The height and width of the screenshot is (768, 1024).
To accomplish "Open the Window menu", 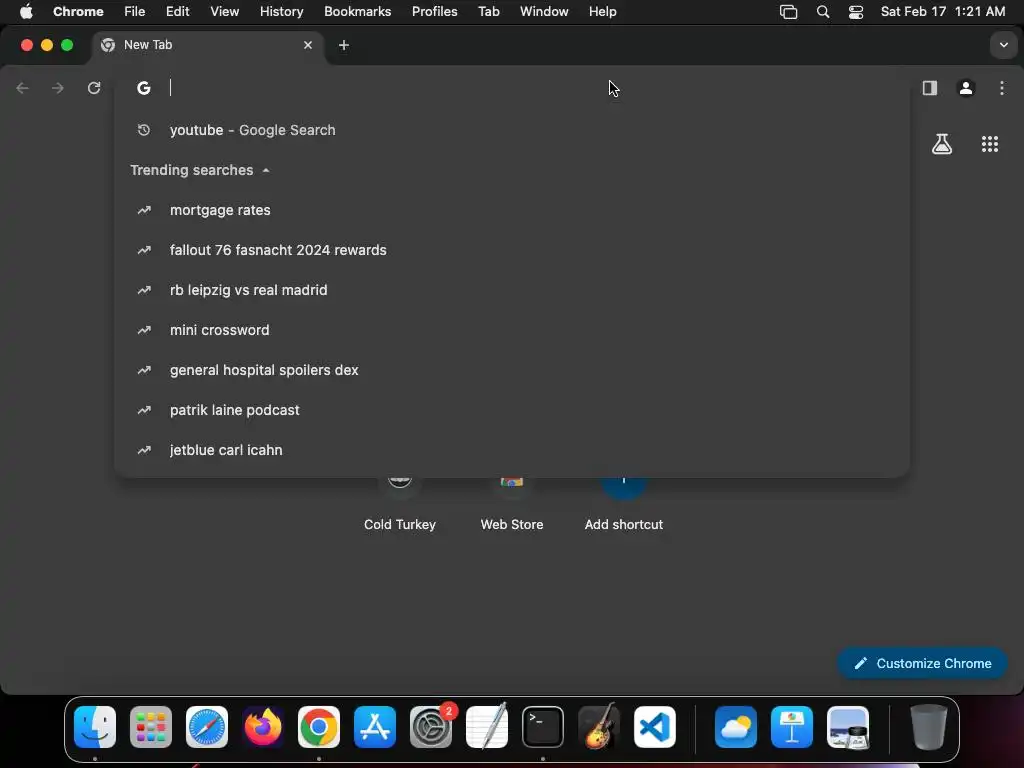I will [x=544, y=12].
